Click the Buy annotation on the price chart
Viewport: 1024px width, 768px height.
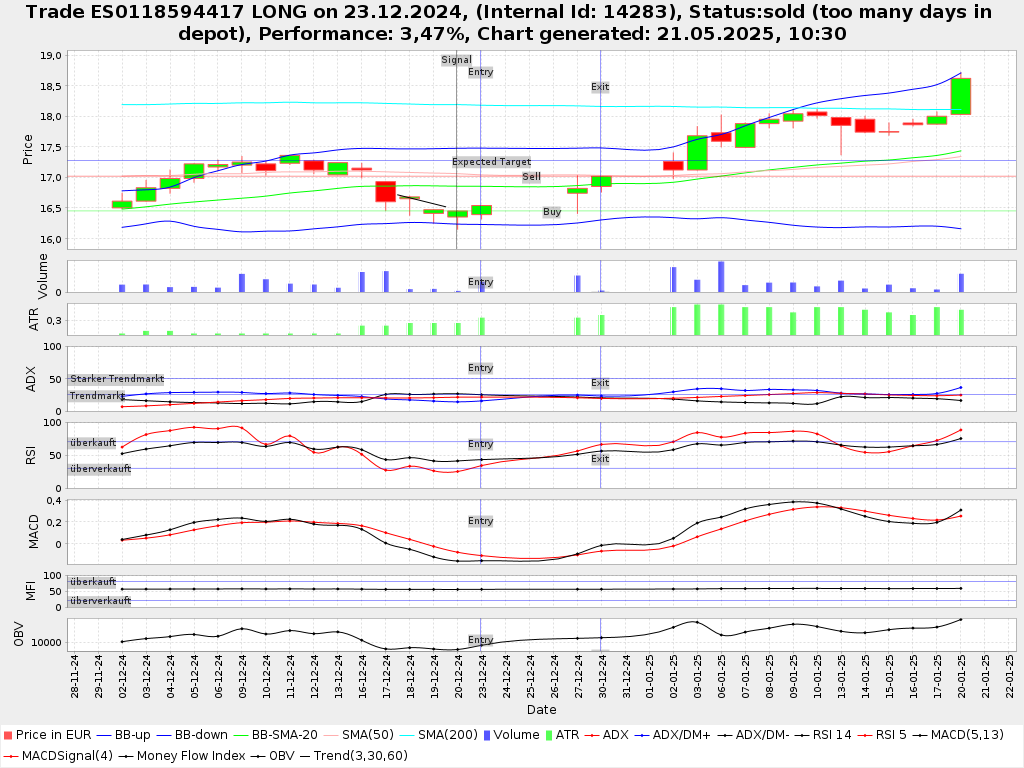552,212
